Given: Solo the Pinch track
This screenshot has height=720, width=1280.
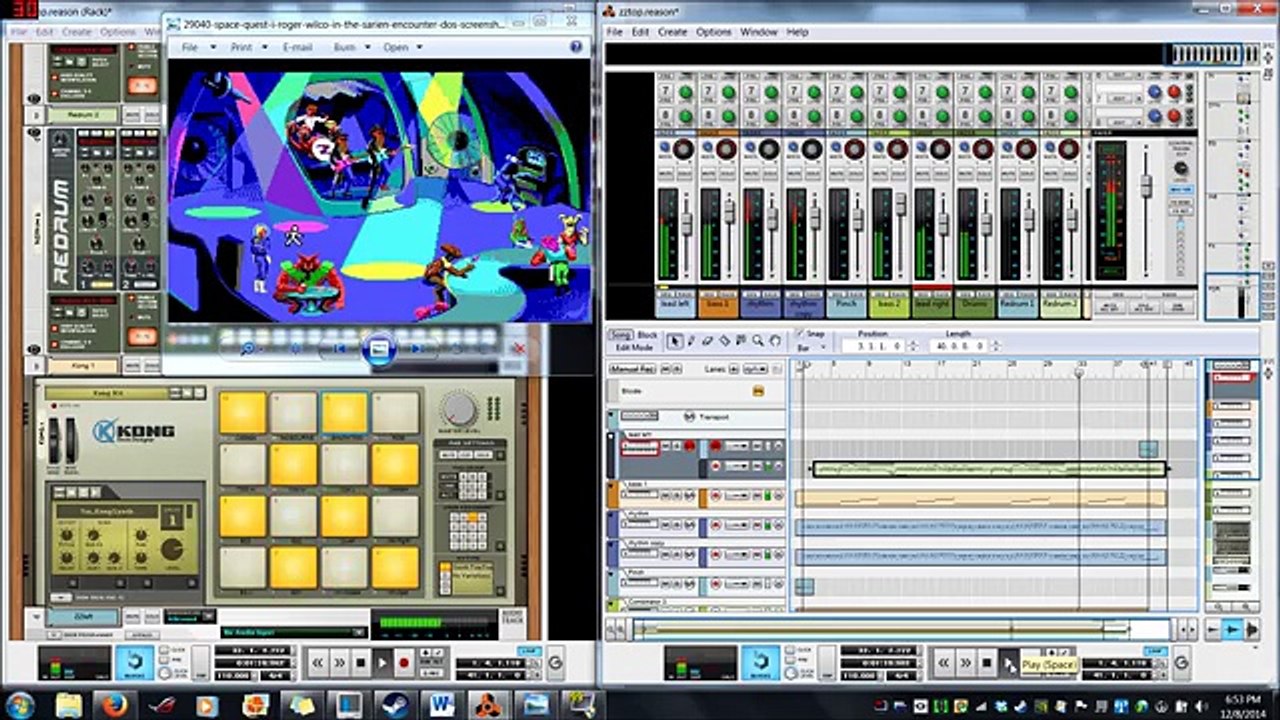Looking at the screenshot, I should (677, 583).
